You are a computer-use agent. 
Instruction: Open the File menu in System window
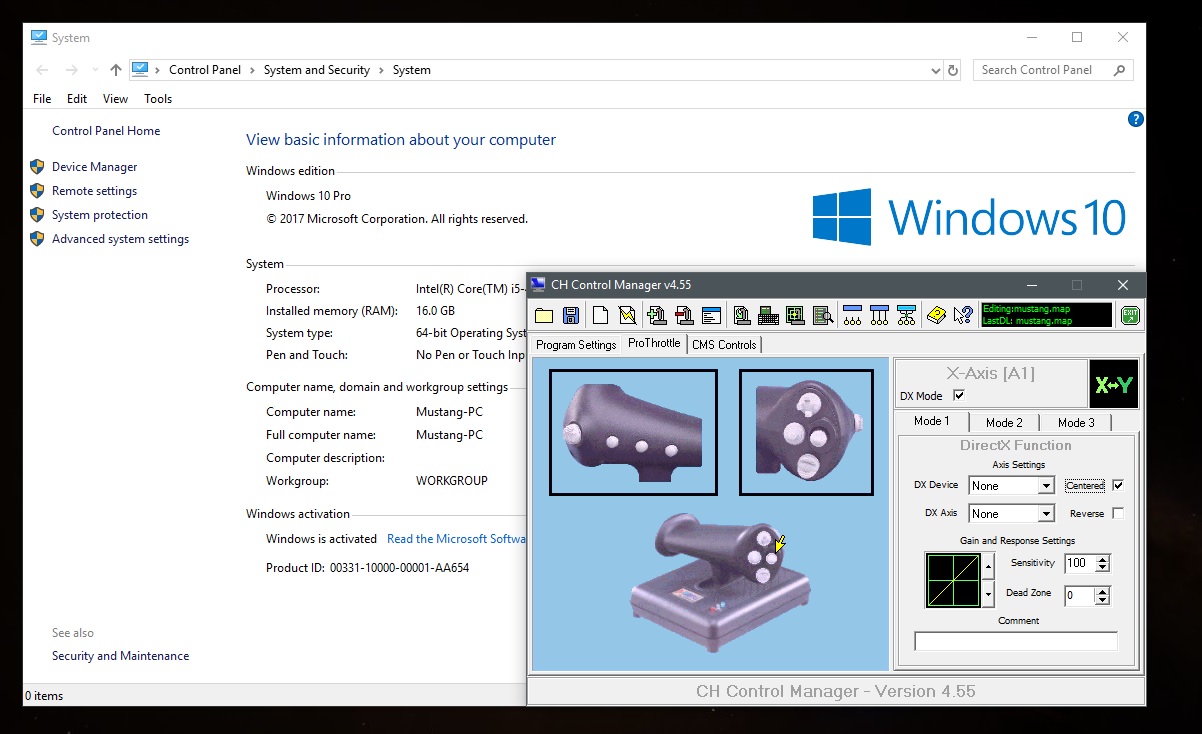42,99
